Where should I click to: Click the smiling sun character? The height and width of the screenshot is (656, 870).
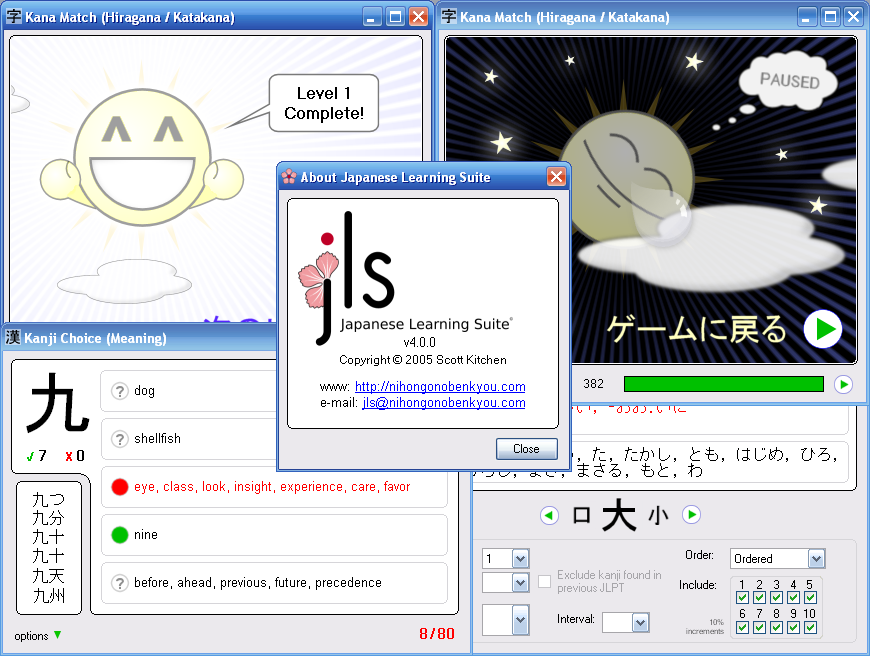pyautogui.click(x=142, y=158)
